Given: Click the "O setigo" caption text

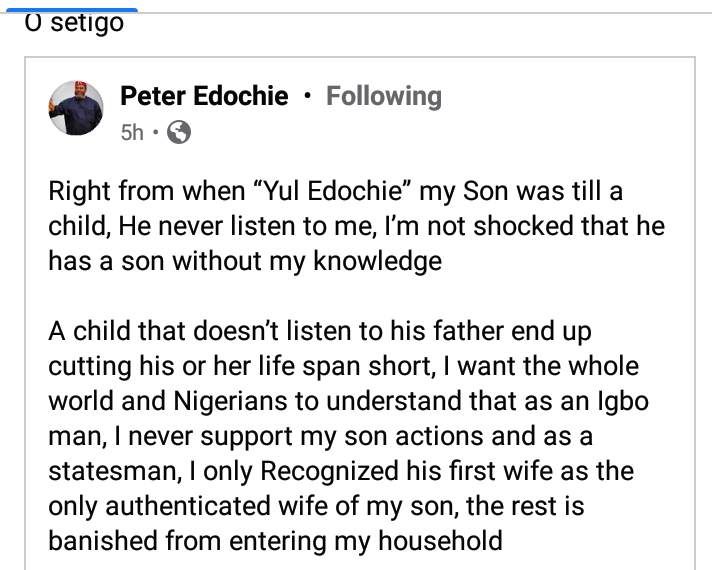Looking at the screenshot, I should coord(74,23).
